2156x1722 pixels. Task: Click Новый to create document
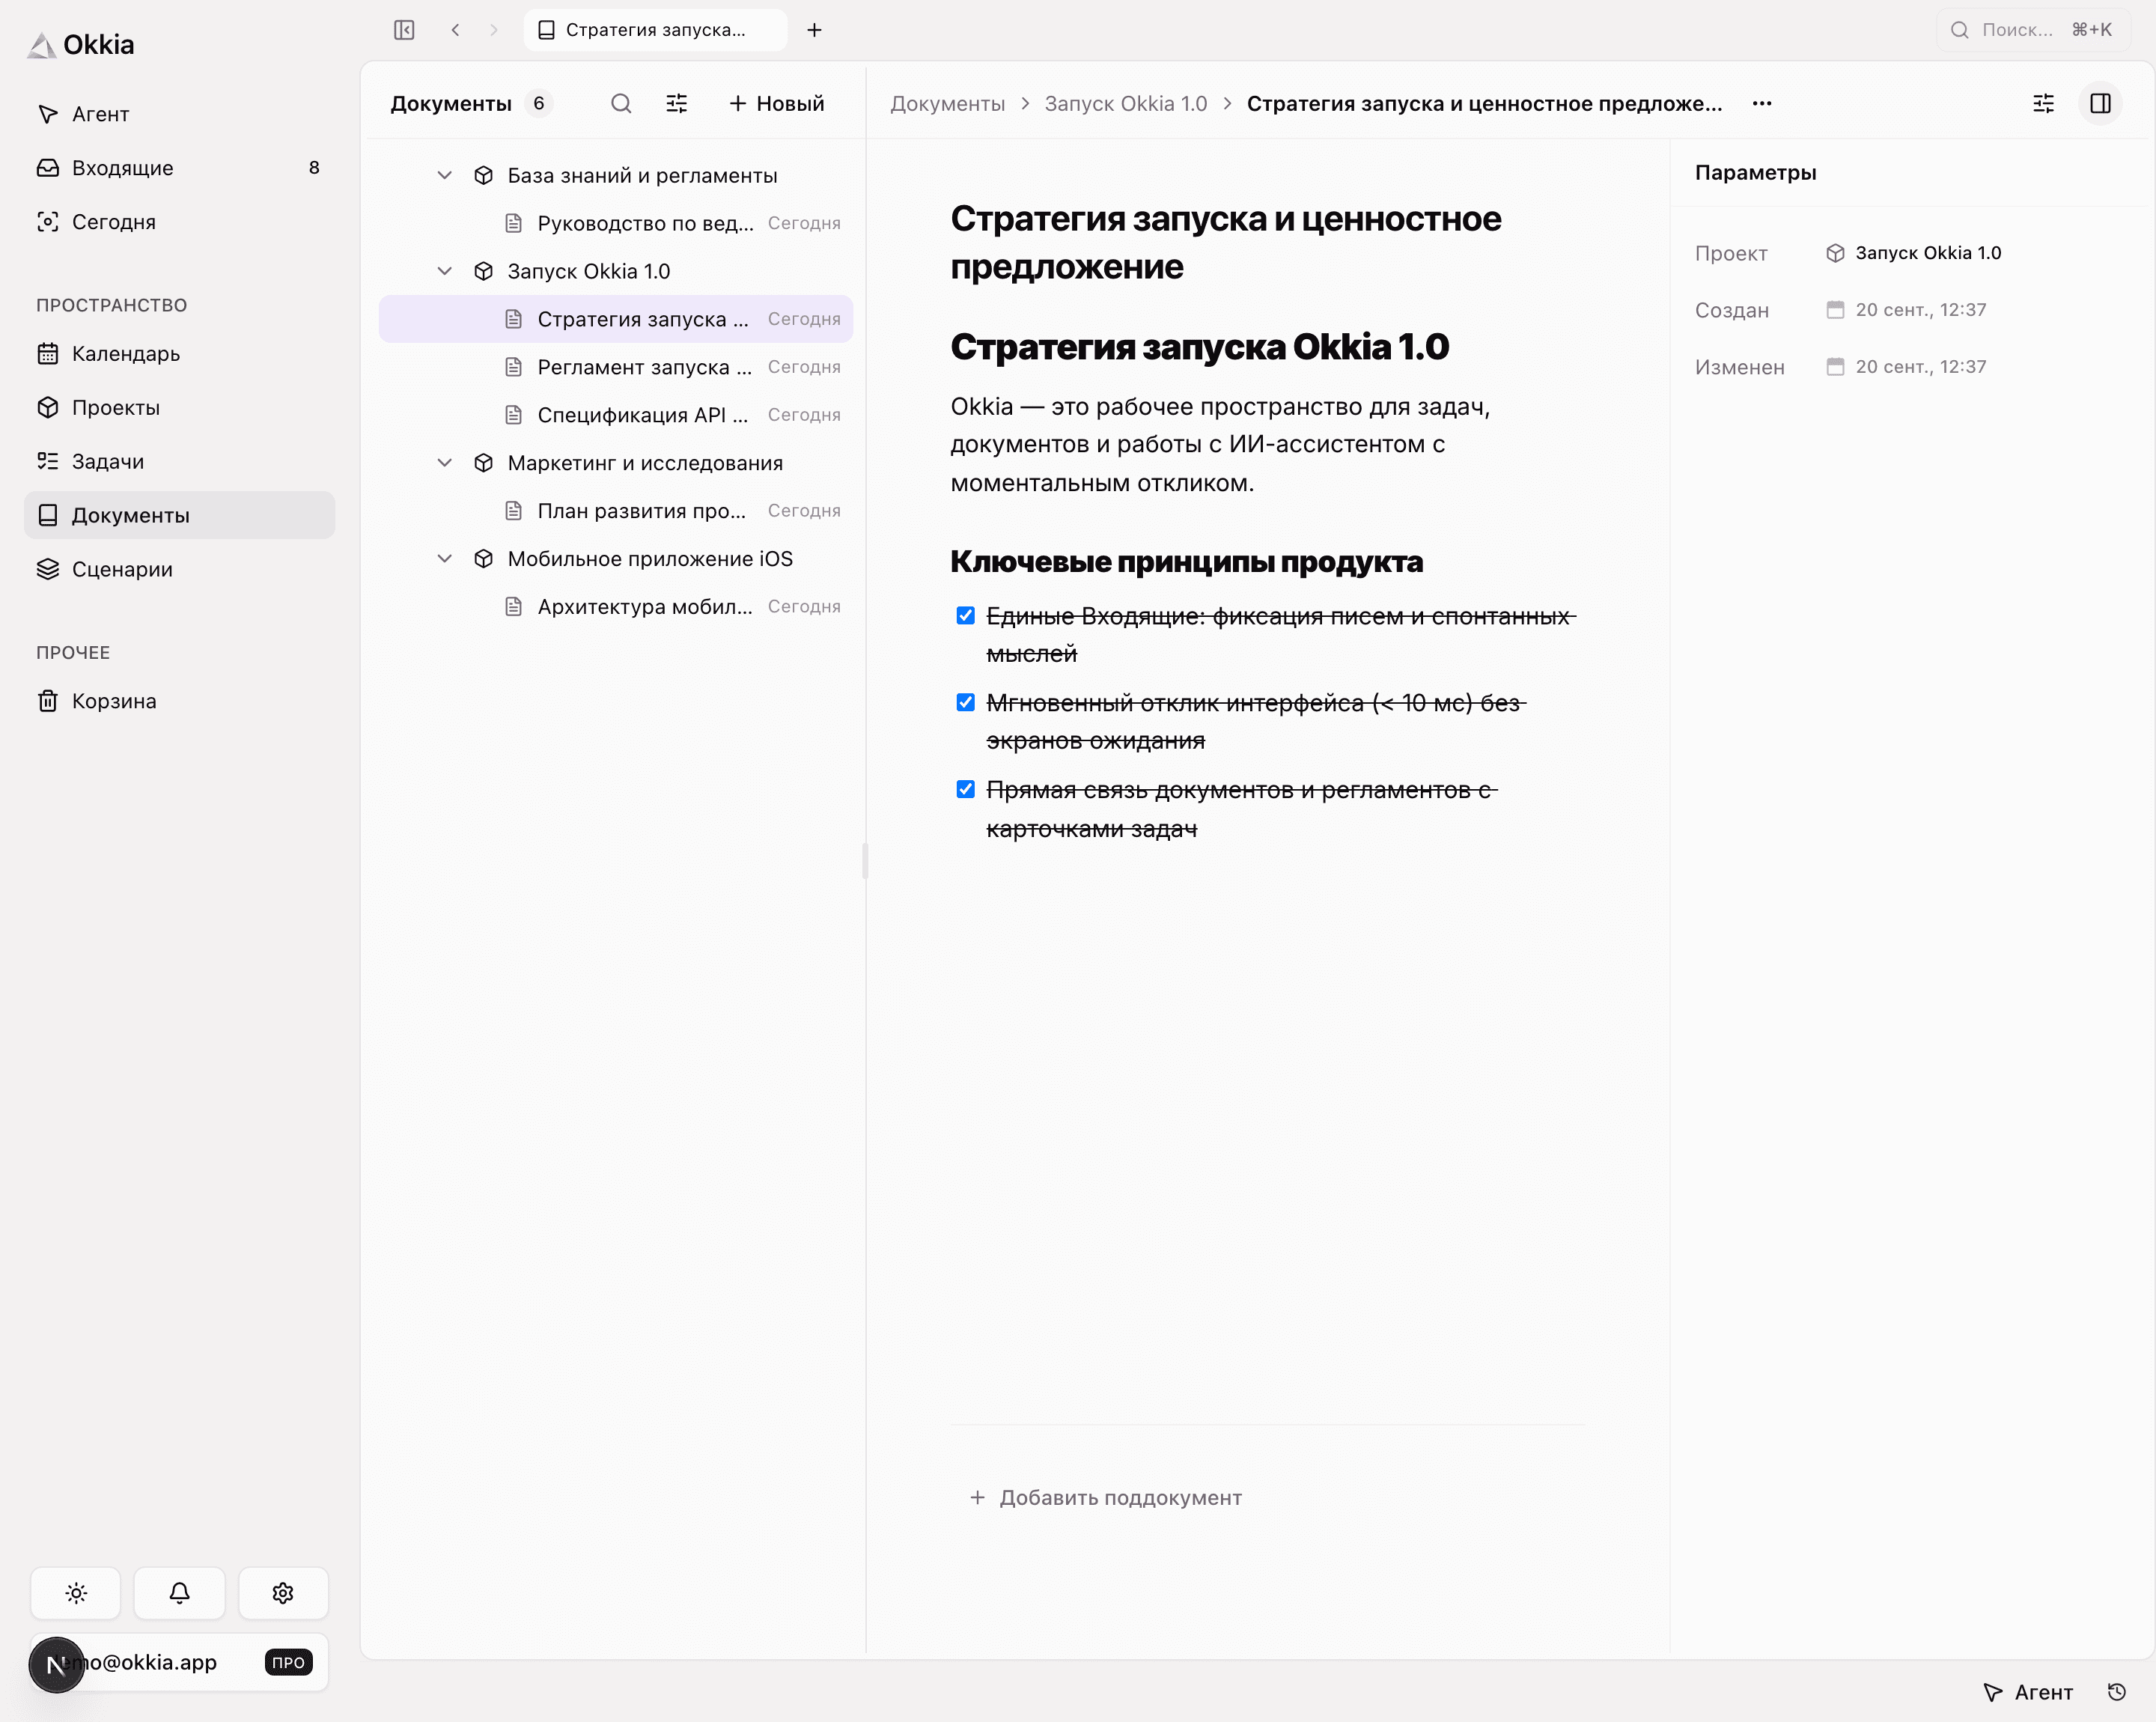coord(777,103)
